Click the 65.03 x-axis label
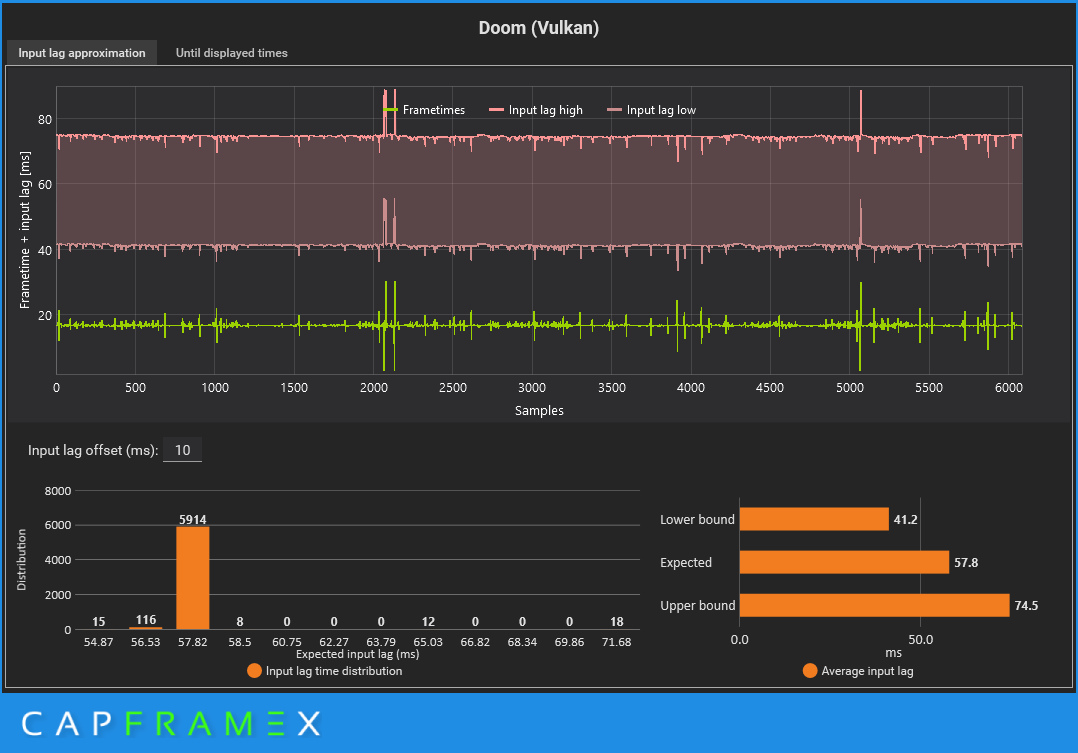 pyautogui.click(x=428, y=642)
